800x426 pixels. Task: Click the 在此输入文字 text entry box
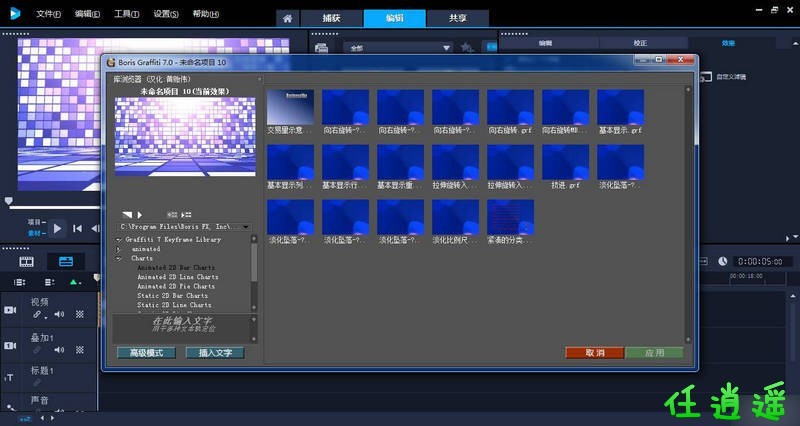[182, 329]
